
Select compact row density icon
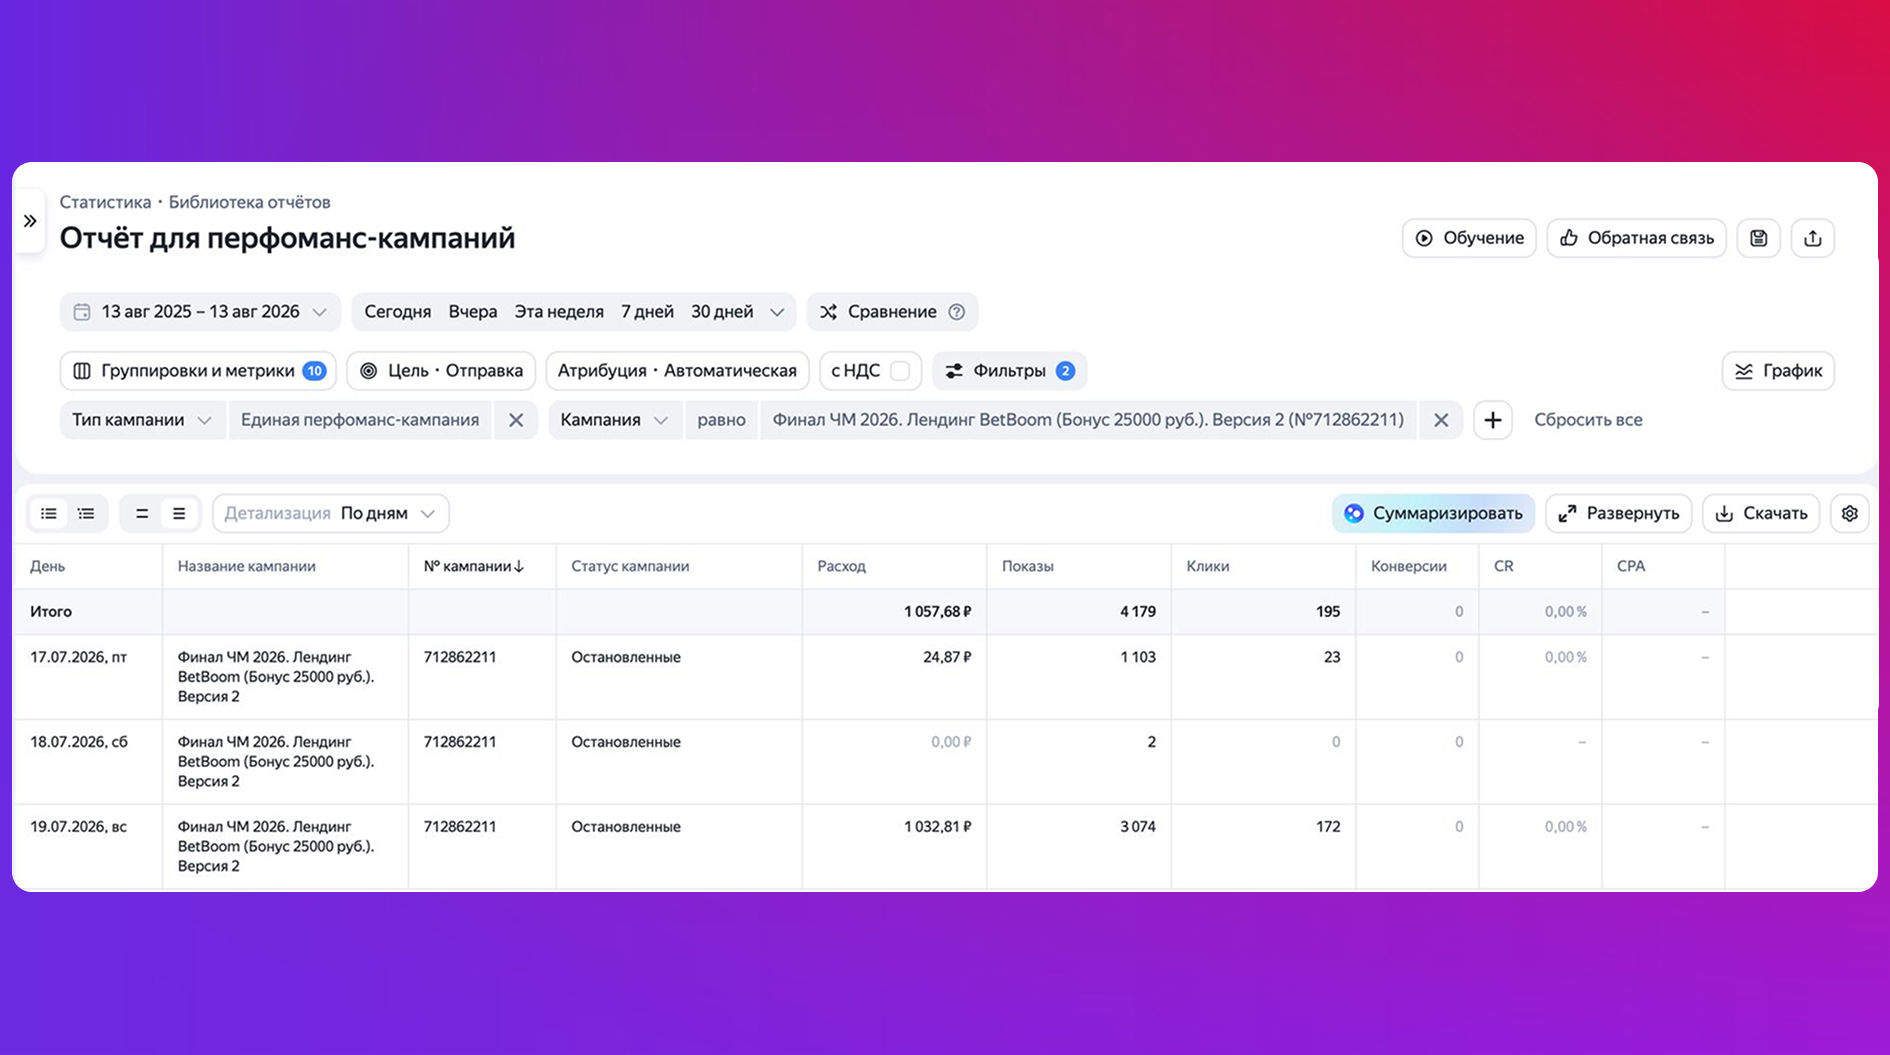click(x=142, y=513)
